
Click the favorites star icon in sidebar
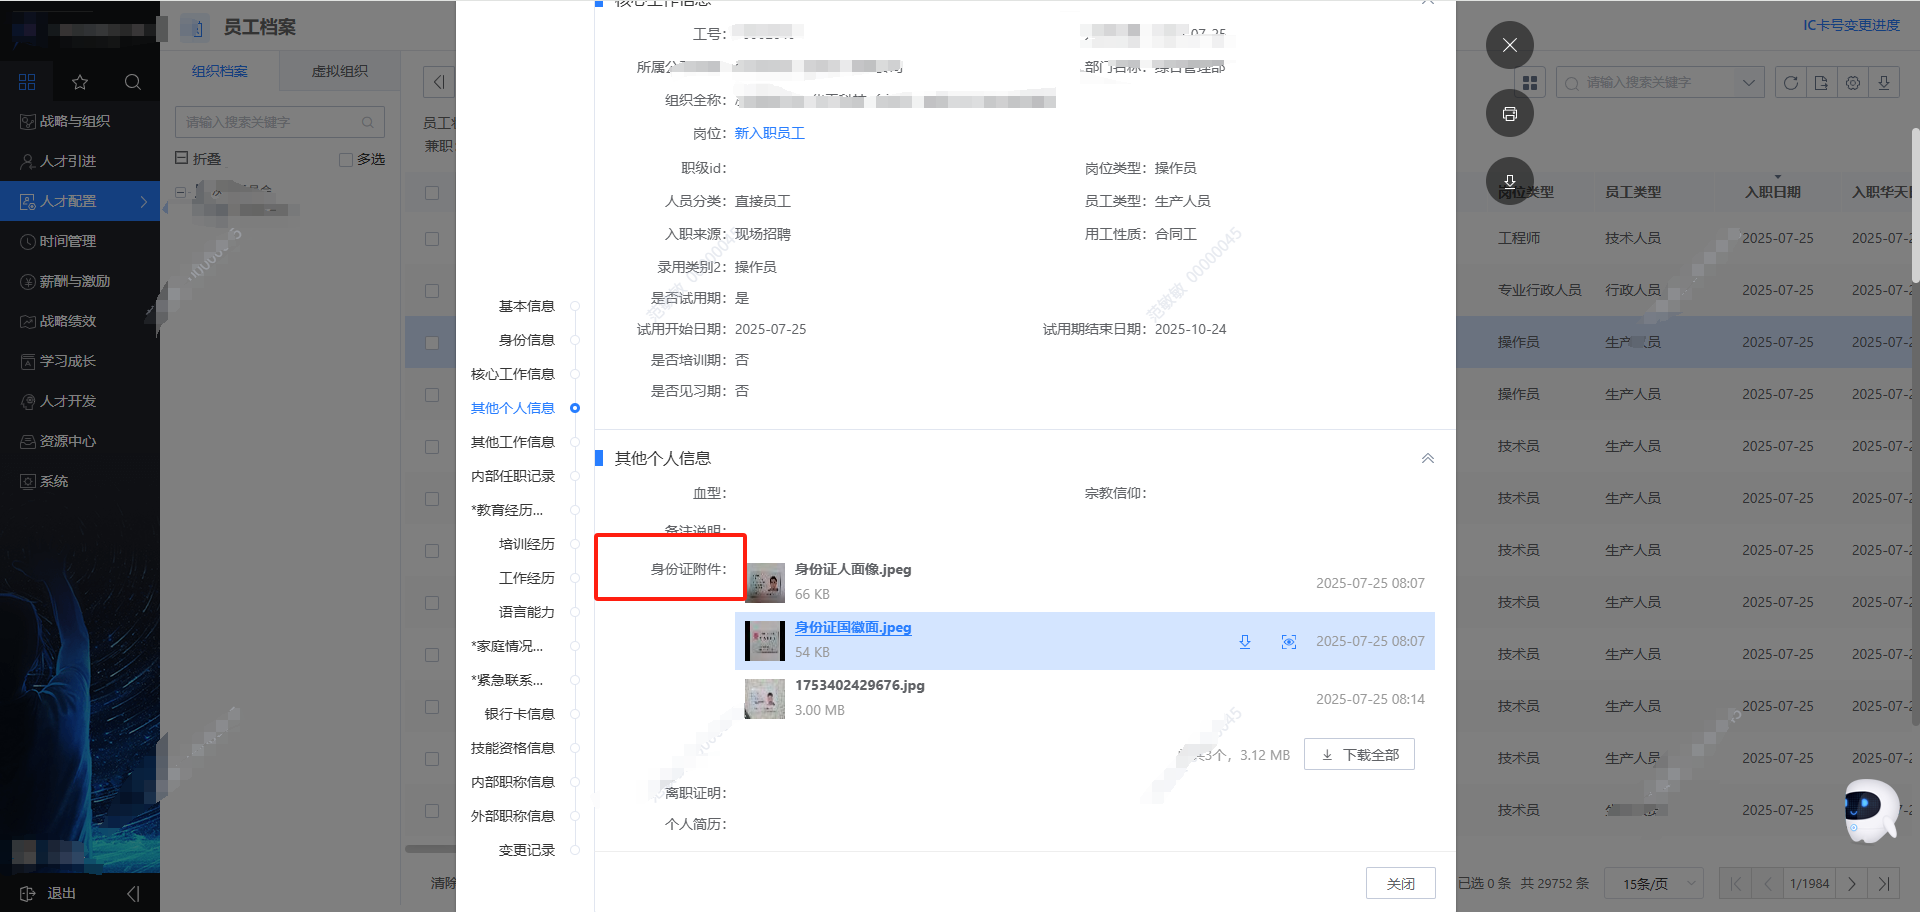click(x=80, y=82)
